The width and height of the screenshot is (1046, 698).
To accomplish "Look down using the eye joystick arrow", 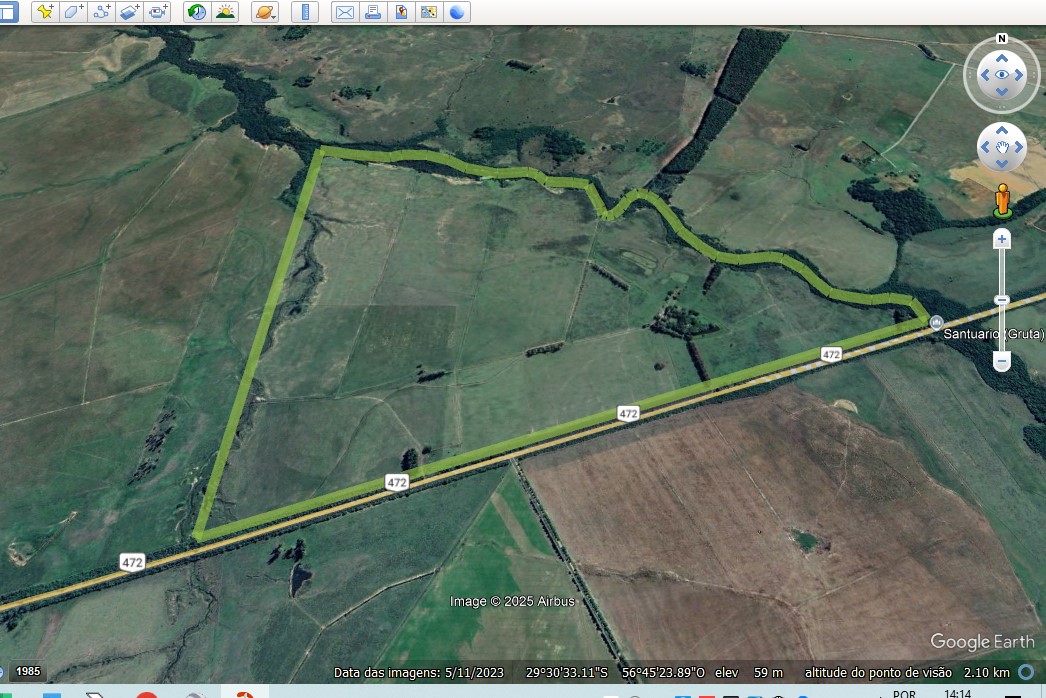I will (x=1001, y=91).
